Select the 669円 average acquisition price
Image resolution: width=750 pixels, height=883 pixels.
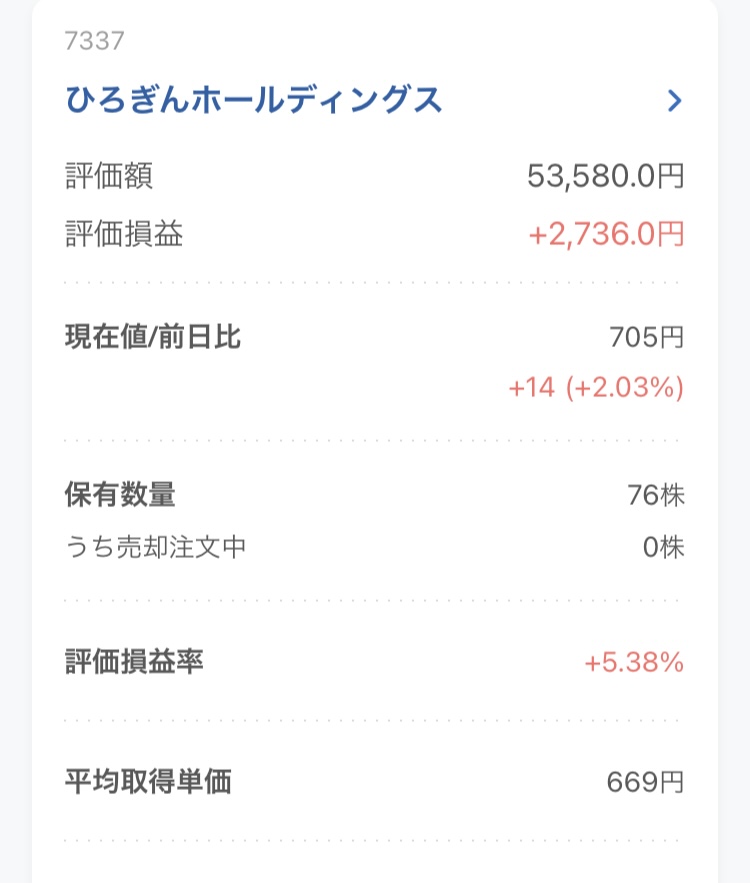point(645,782)
